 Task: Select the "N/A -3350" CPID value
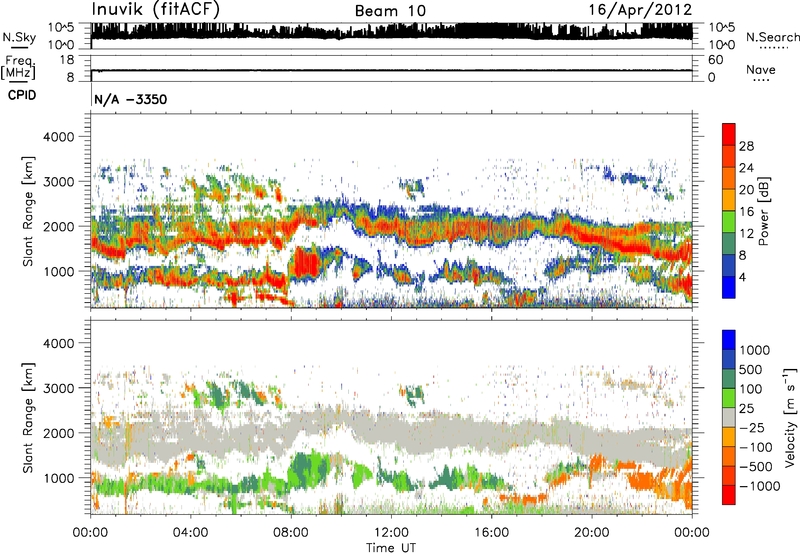tap(131, 99)
